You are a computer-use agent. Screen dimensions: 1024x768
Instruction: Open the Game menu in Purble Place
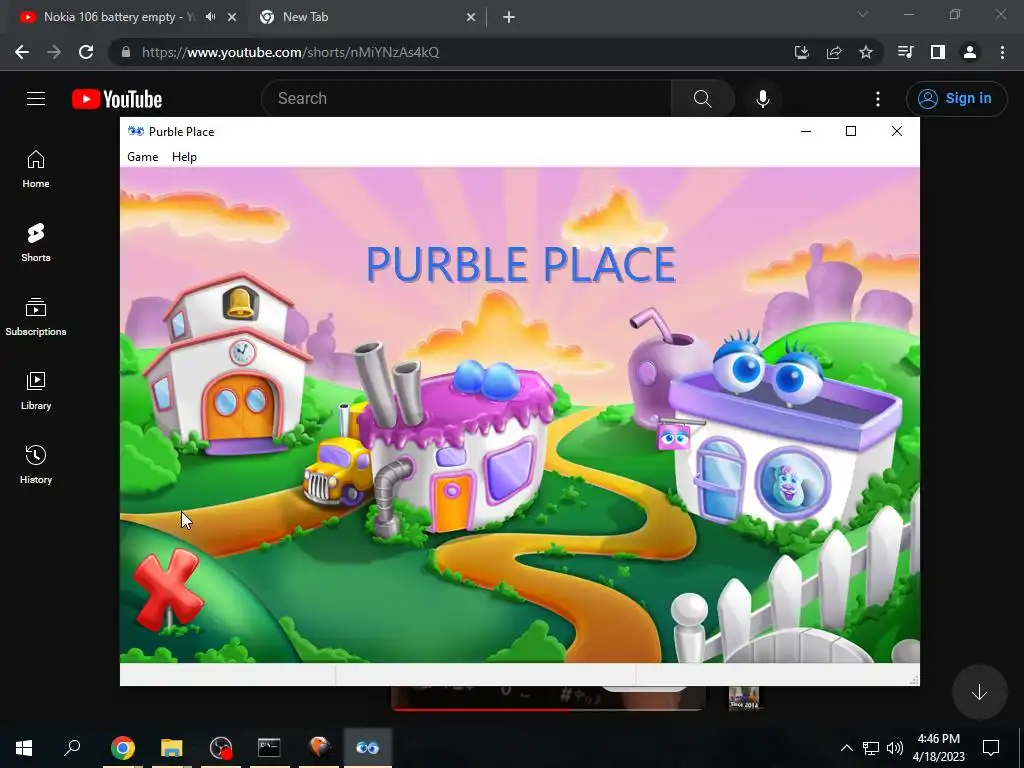point(142,157)
